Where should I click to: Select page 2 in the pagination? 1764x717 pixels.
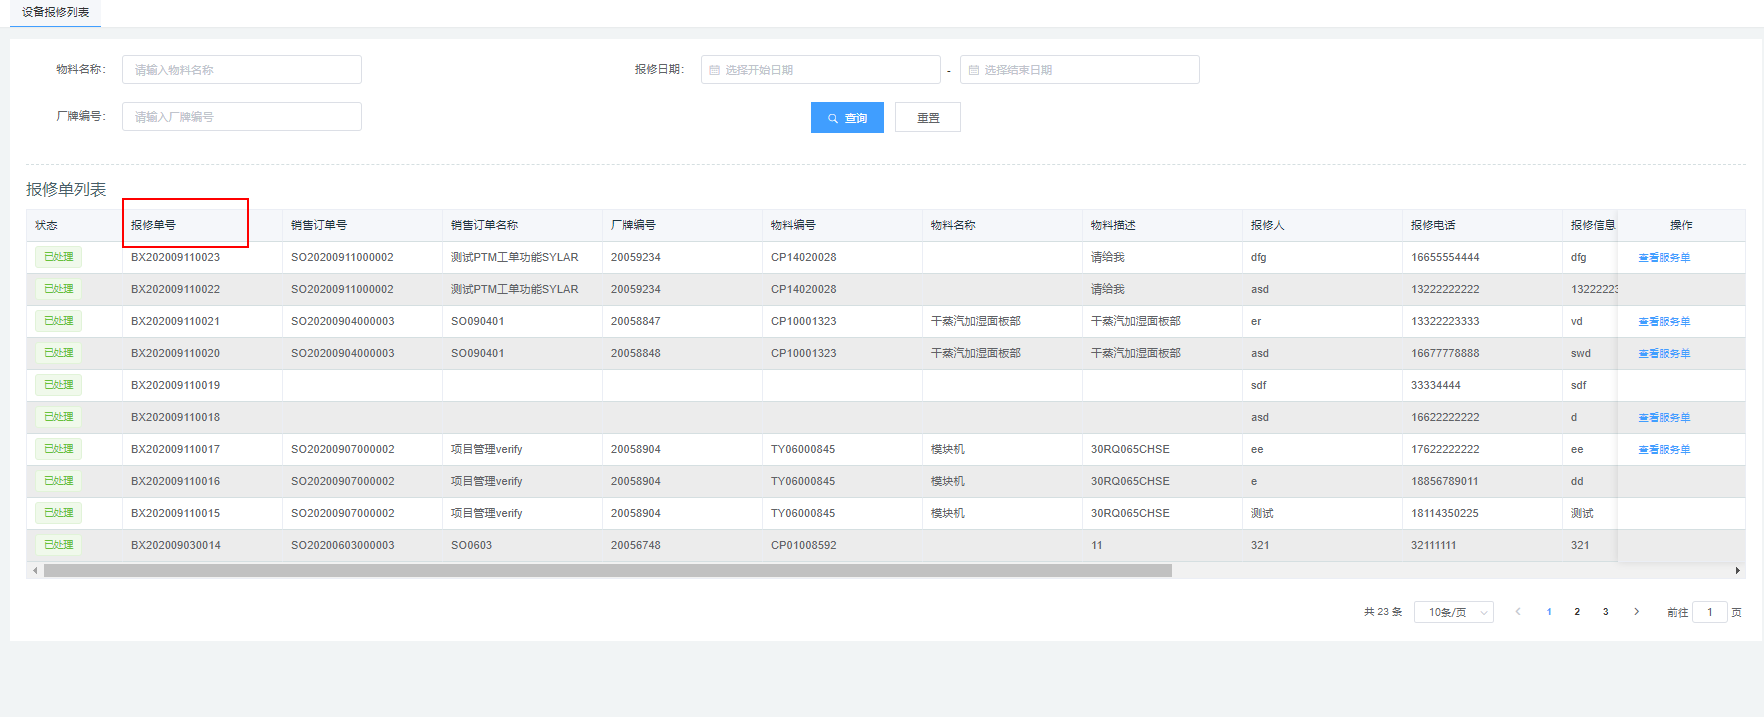tap(1577, 612)
